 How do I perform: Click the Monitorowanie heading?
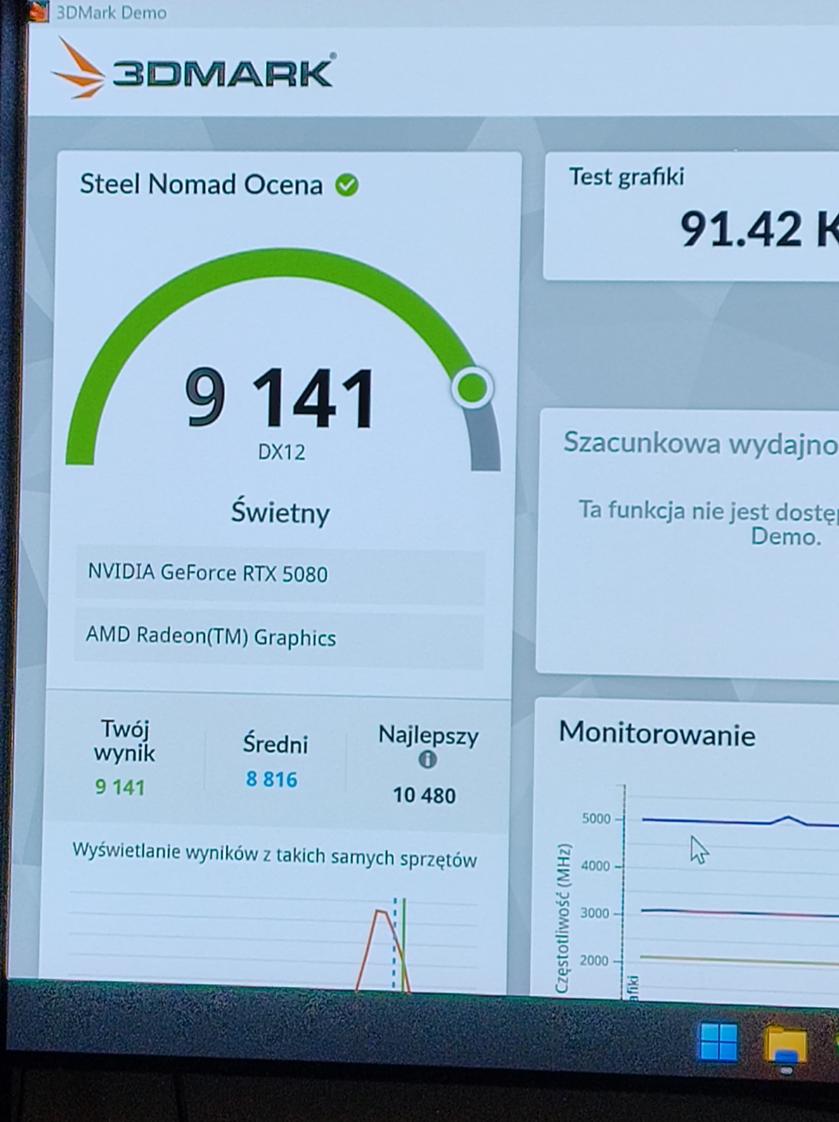[x=657, y=734]
